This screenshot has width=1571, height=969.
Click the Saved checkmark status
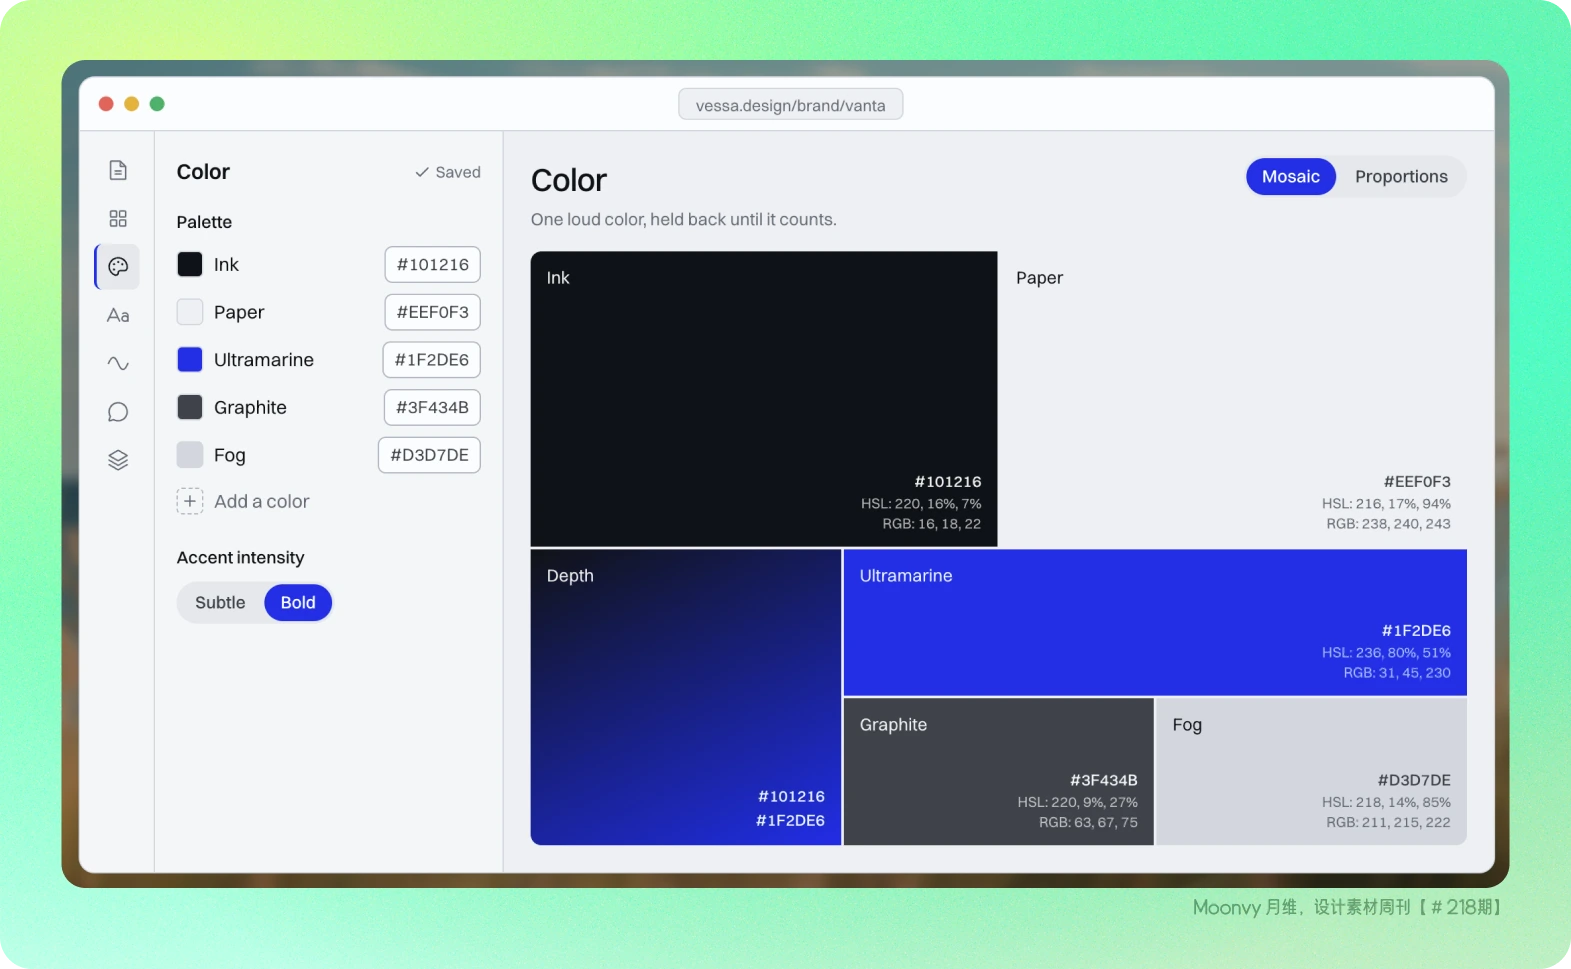pyautogui.click(x=447, y=172)
